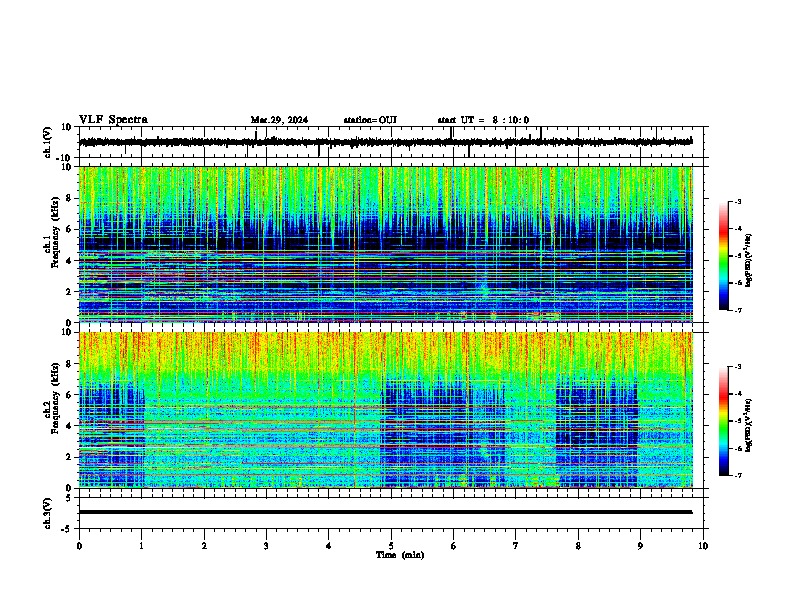Image resolution: width=792 pixels, height=612 pixels.
Task: Click the Time (min) axis title
Action: click(x=400, y=555)
